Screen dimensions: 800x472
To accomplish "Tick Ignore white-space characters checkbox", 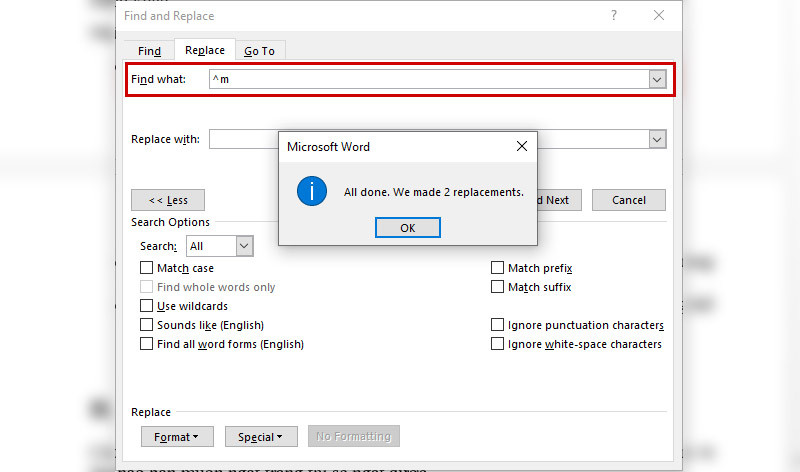I will coord(497,344).
